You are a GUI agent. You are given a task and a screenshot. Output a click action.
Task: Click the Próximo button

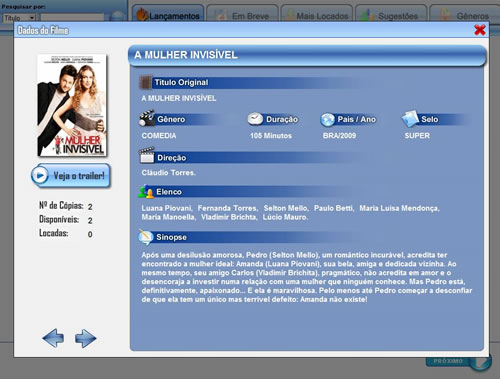tap(448, 361)
